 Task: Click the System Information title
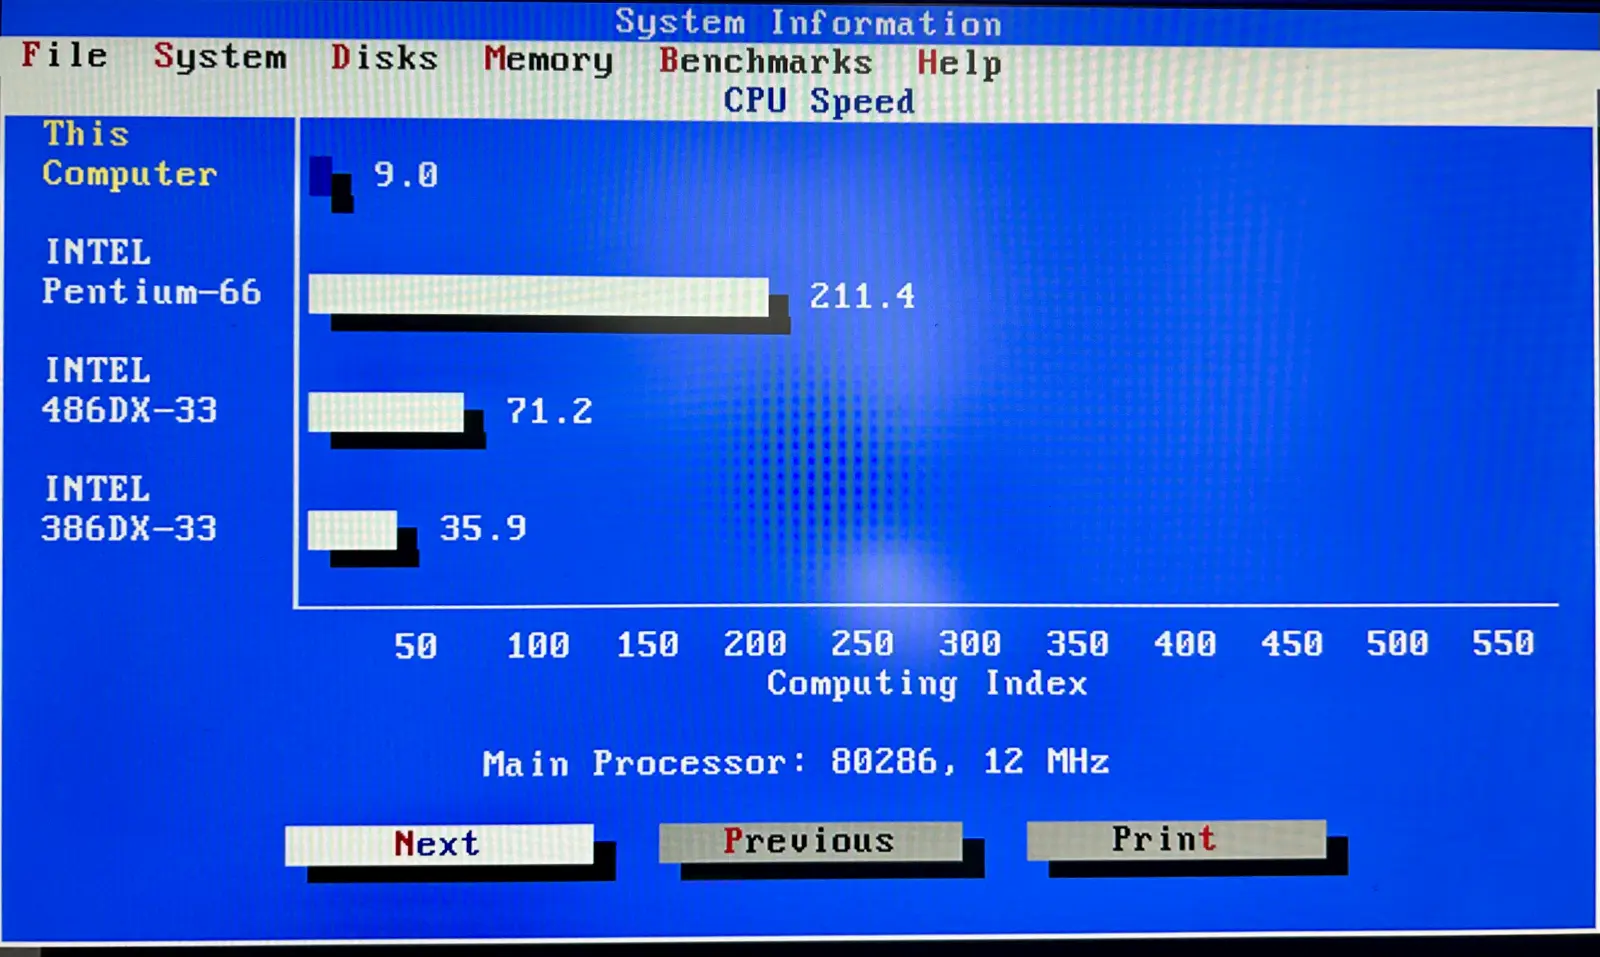coord(808,22)
